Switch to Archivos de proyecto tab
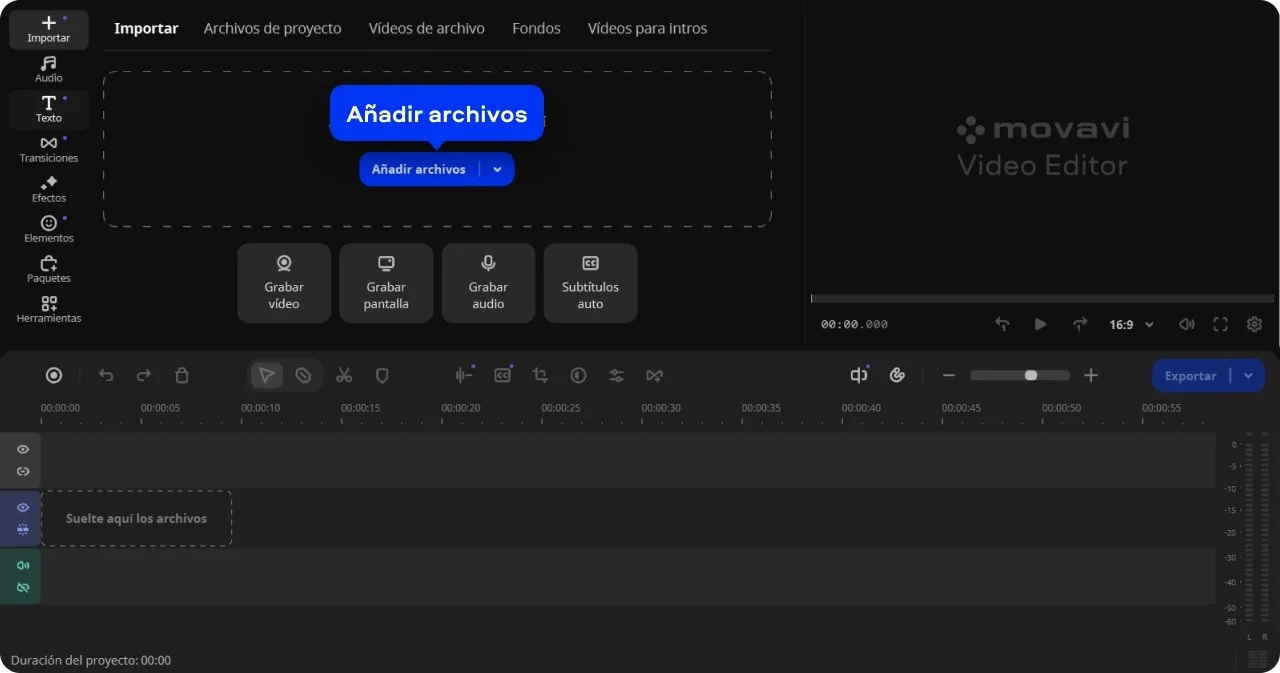 click(272, 29)
